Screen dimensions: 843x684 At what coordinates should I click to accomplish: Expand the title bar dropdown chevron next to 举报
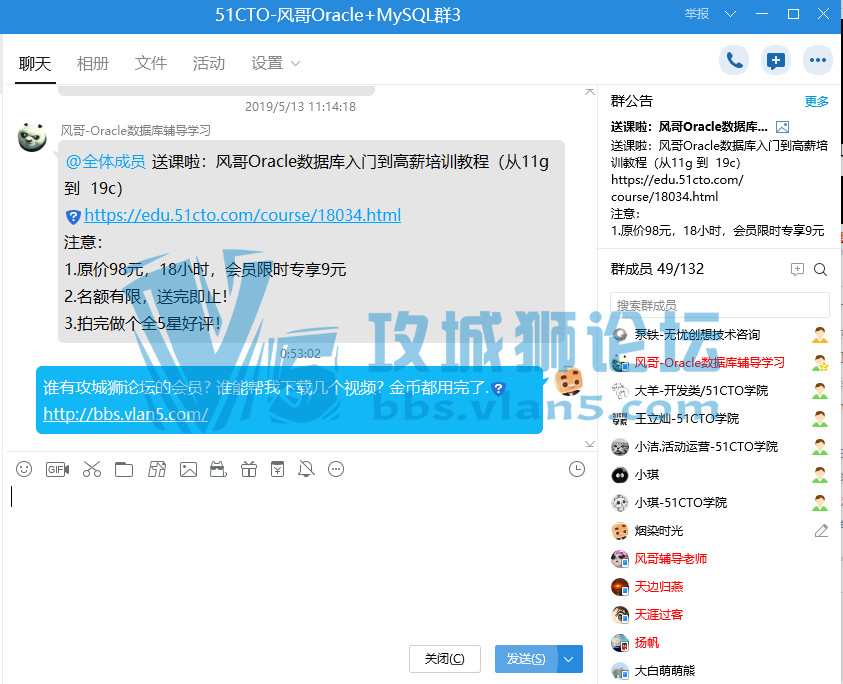click(x=730, y=14)
